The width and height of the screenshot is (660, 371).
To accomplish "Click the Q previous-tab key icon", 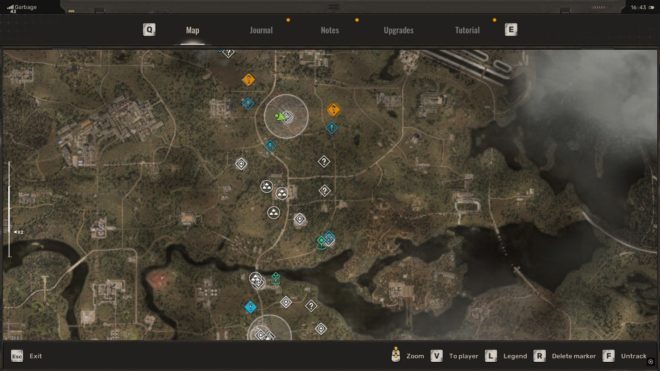I will [x=149, y=29].
